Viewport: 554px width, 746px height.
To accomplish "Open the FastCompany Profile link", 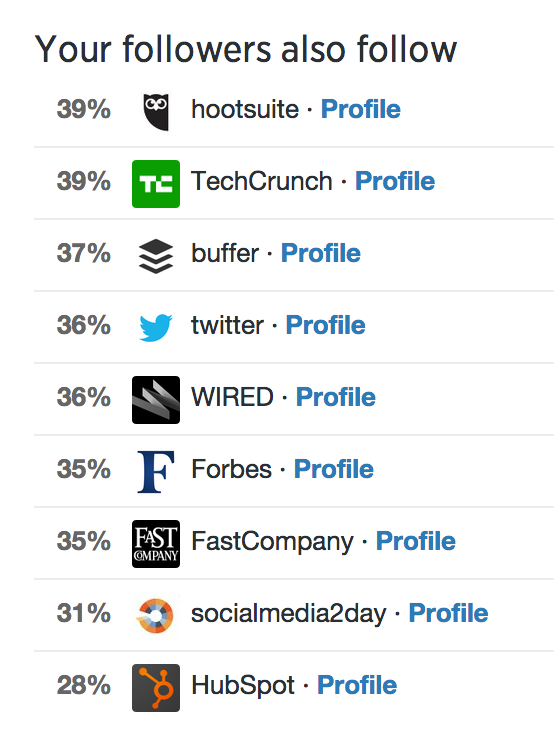I will [416, 541].
